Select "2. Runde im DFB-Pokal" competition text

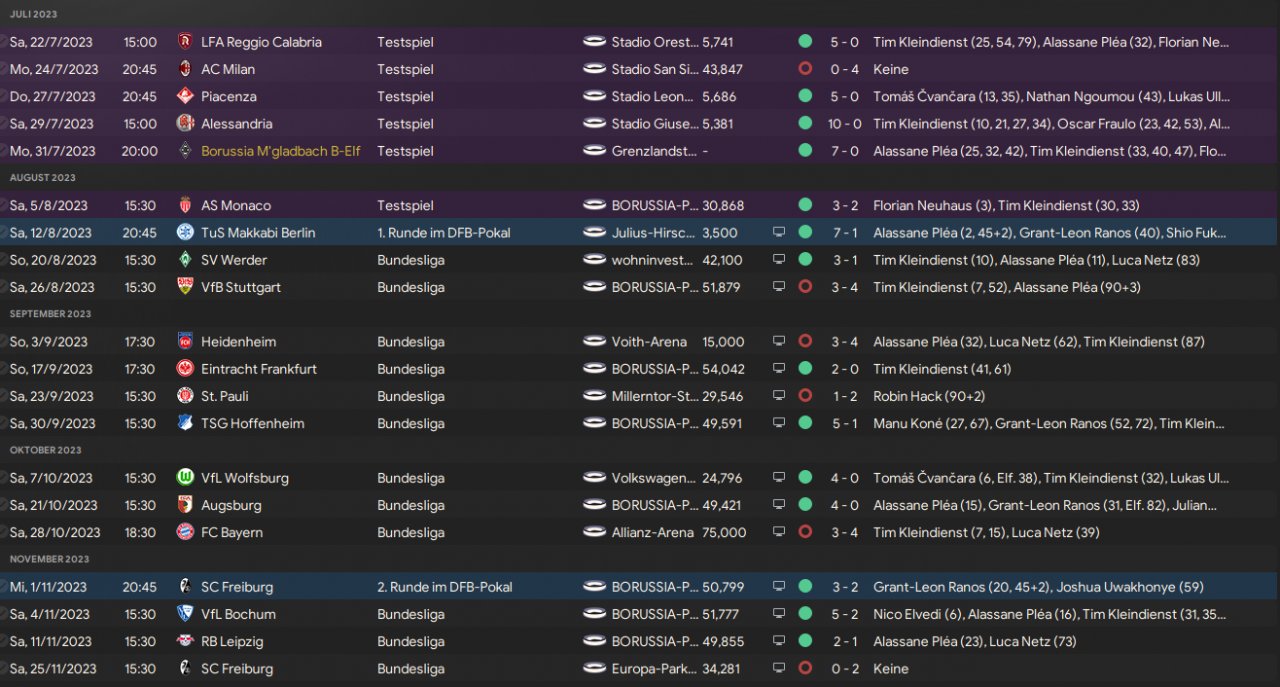click(x=444, y=587)
